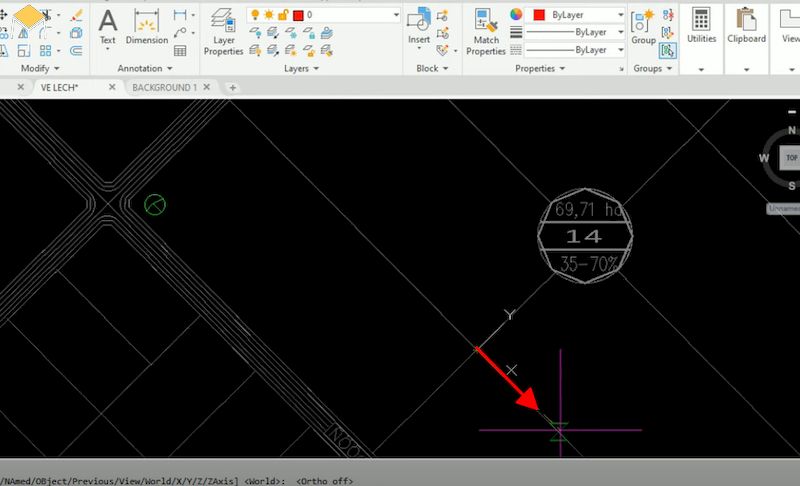Click Make Current layer icon

327,34
